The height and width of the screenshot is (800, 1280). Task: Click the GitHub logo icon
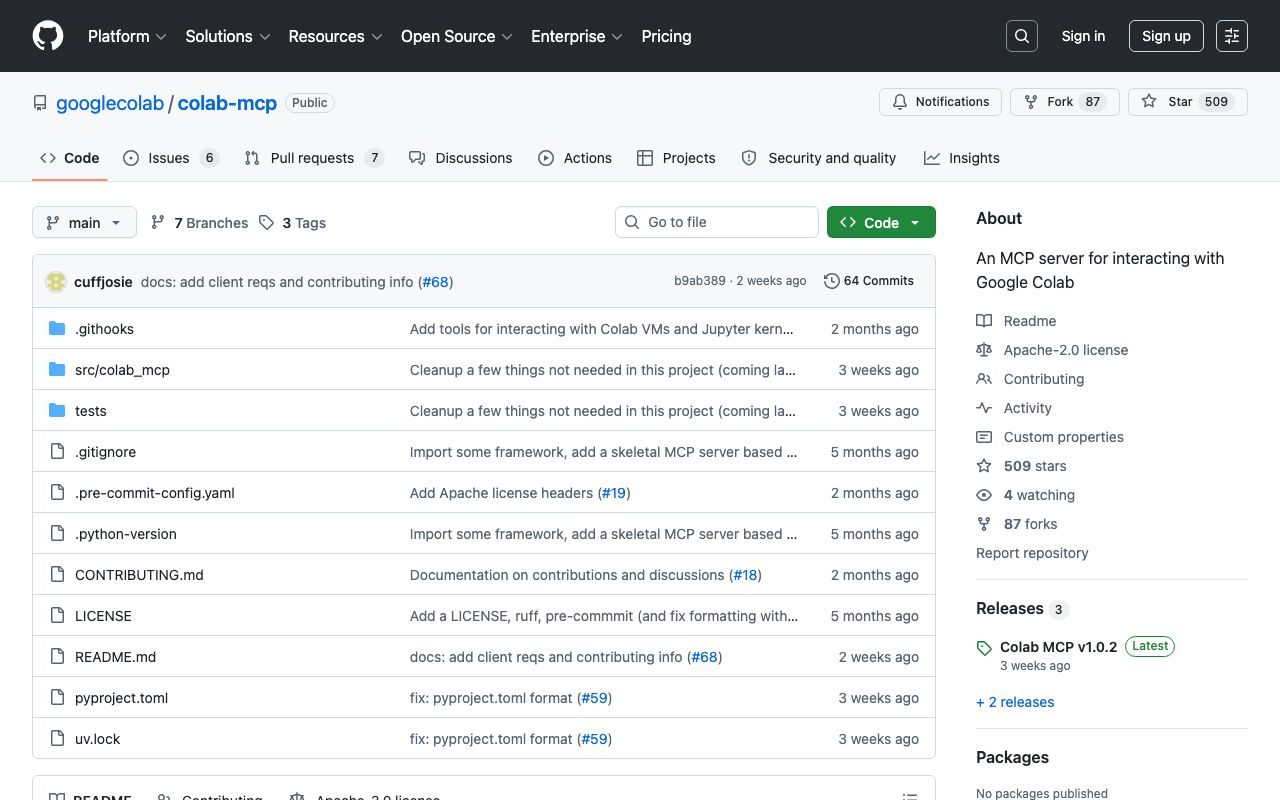coord(48,36)
